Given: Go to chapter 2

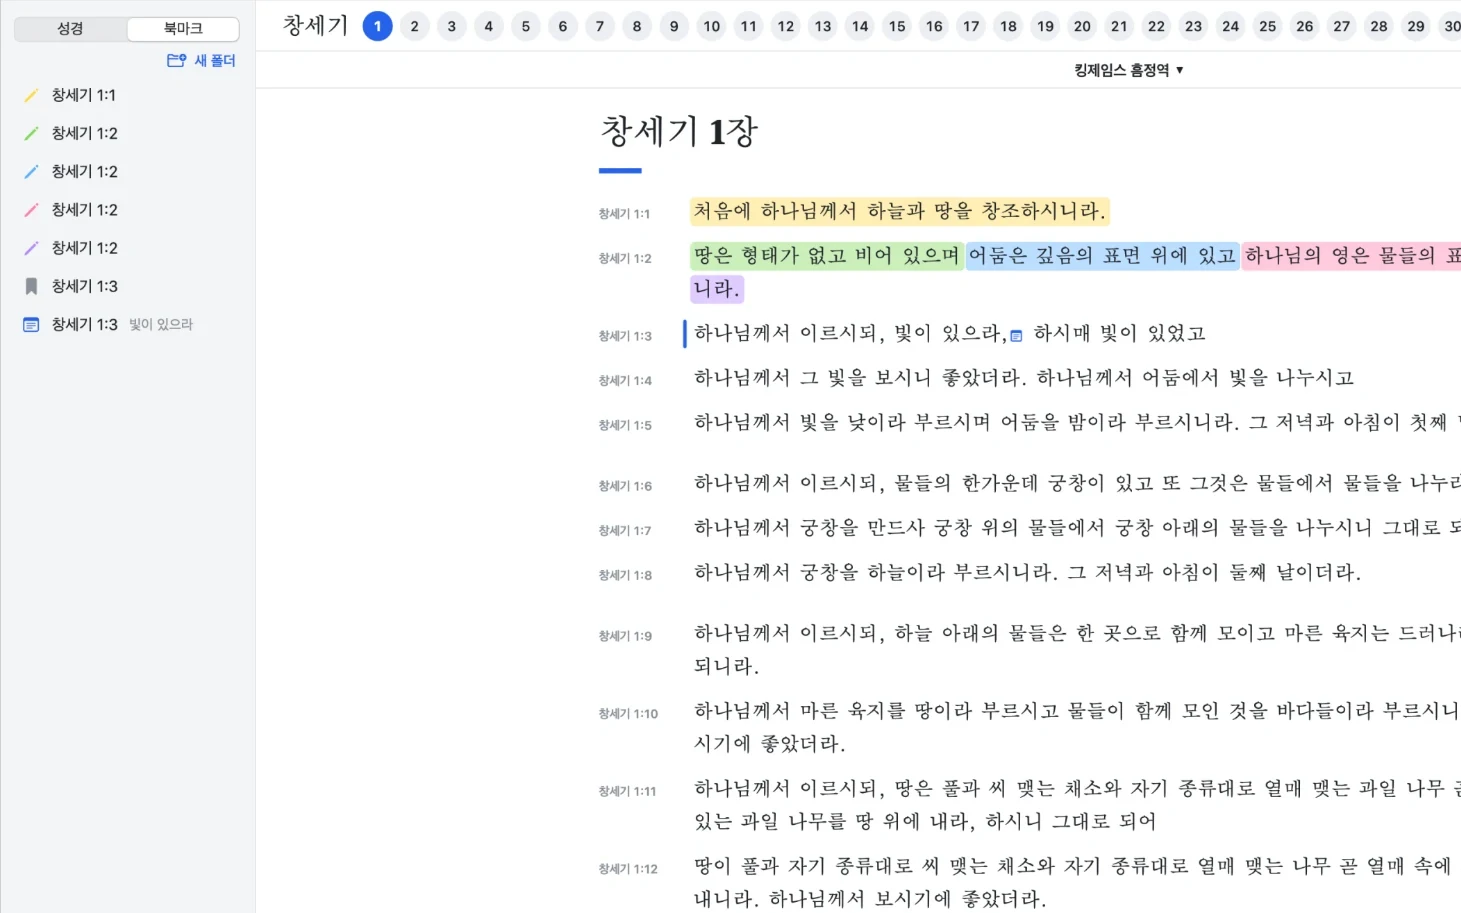Looking at the screenshot, I should pos(414,26).
